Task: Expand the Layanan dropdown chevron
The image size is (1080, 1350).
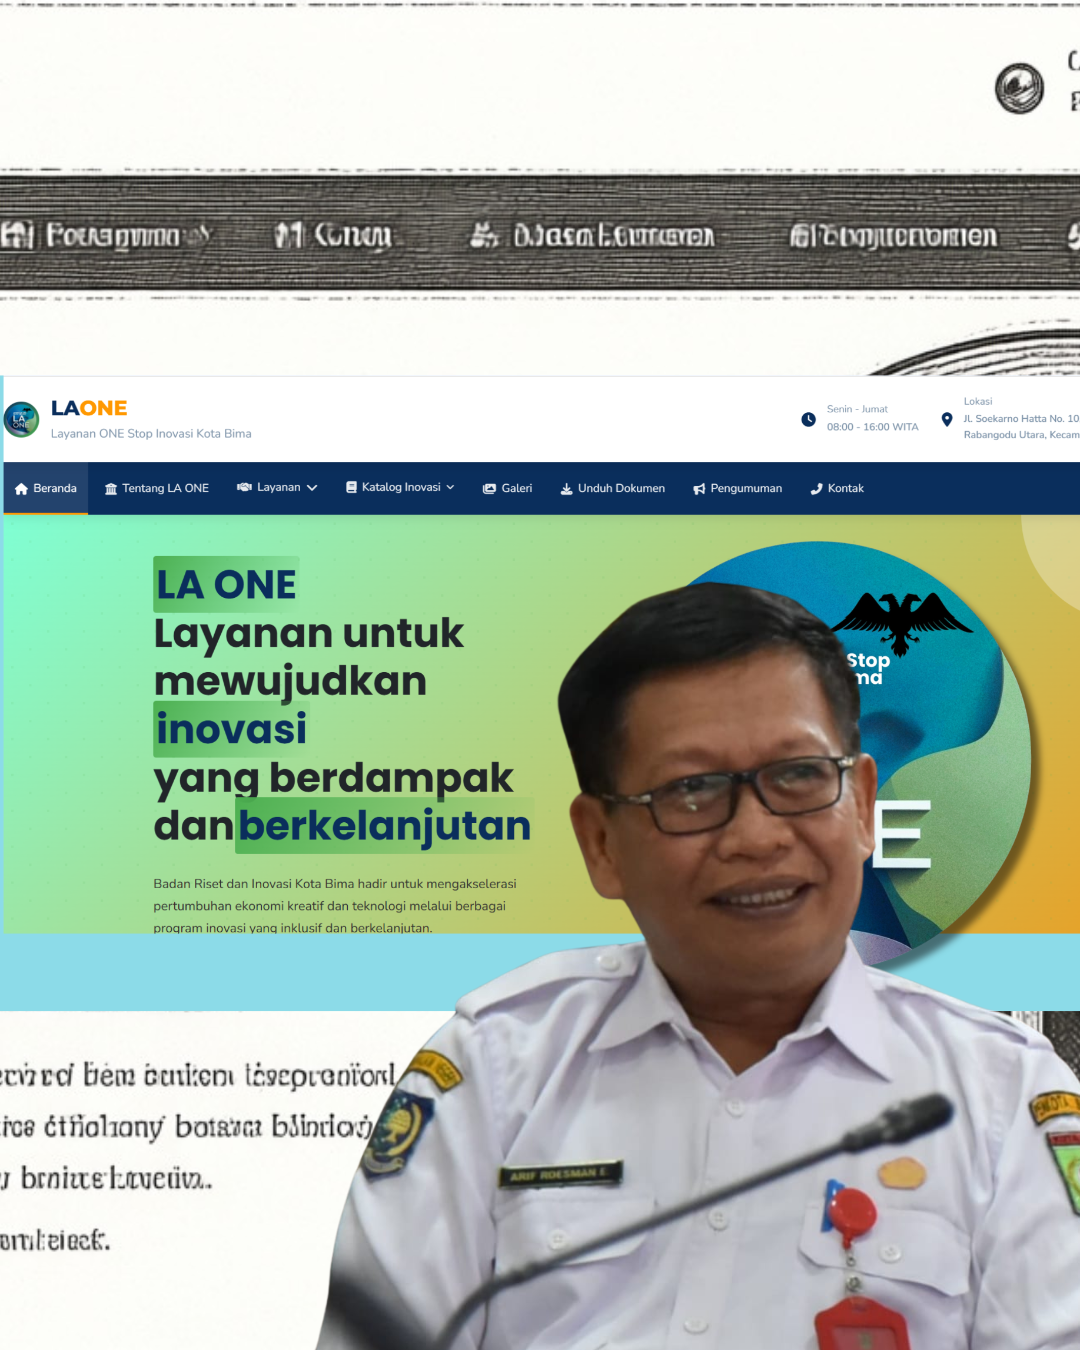Action: [x=312, y=488]
